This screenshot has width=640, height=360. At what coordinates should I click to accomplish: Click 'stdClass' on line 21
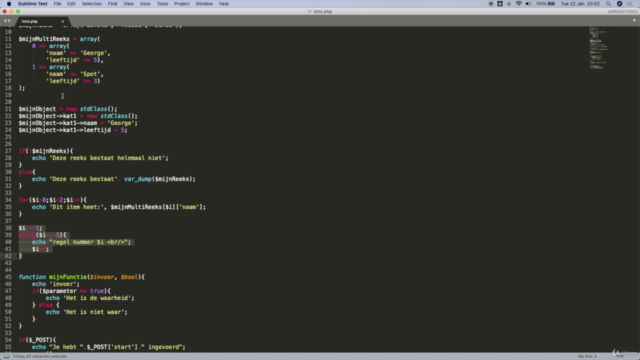[93, 109]
